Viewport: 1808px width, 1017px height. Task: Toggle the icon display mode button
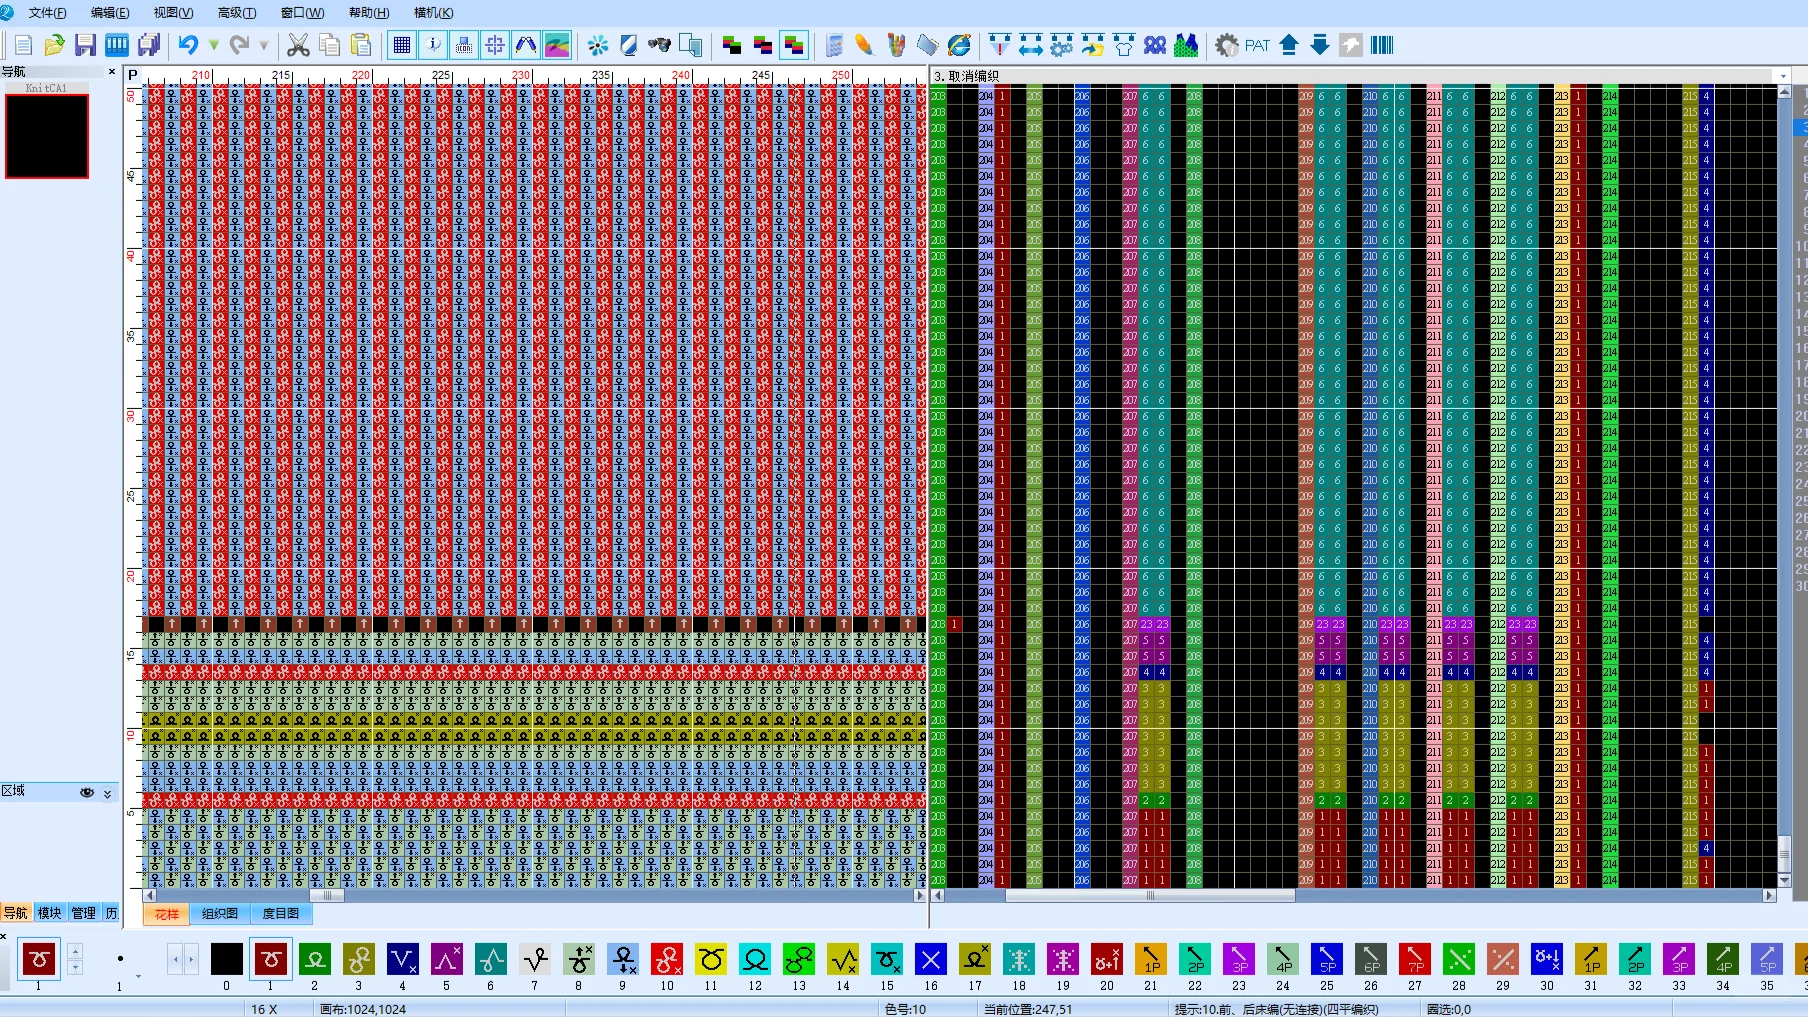[x=464, y=45]
